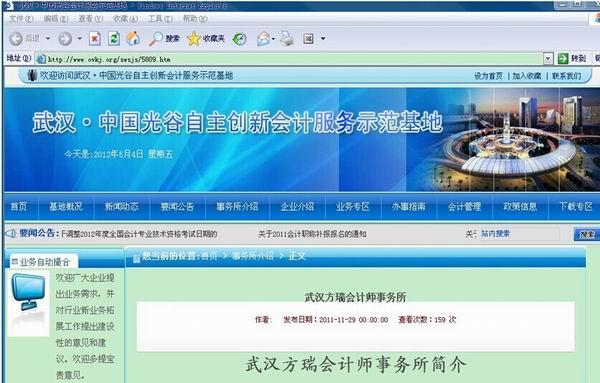Open the Mail icon dropdown arrow
The width and height of the screenshot is (600, 383).
tap(273, 39)
